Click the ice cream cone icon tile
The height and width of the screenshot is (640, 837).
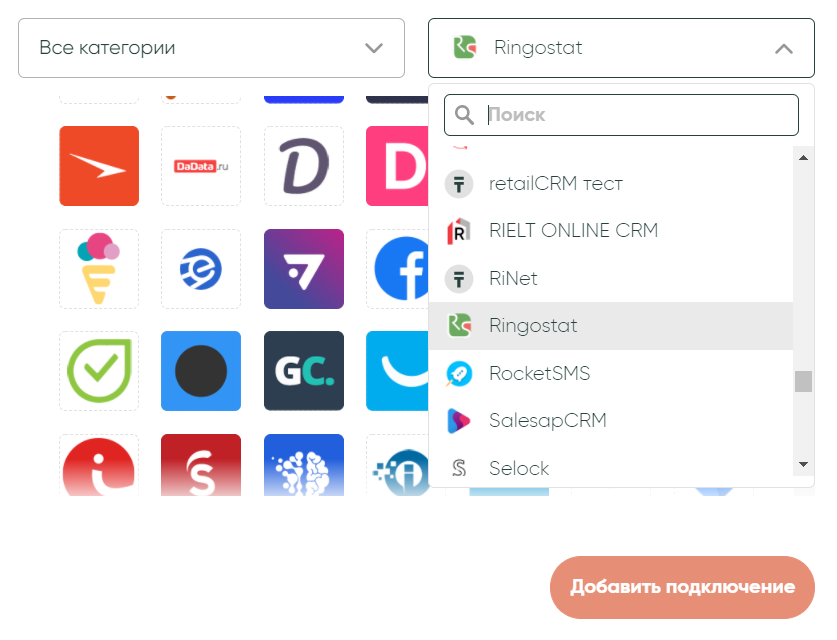coord(99,269)
